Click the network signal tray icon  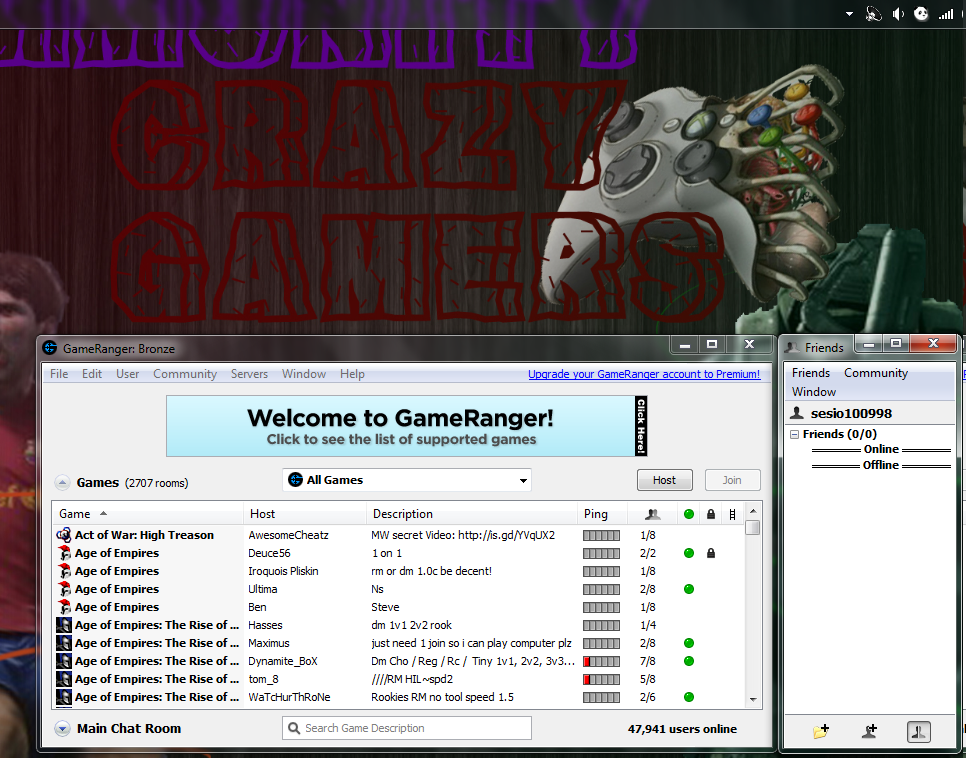point(946,14)
